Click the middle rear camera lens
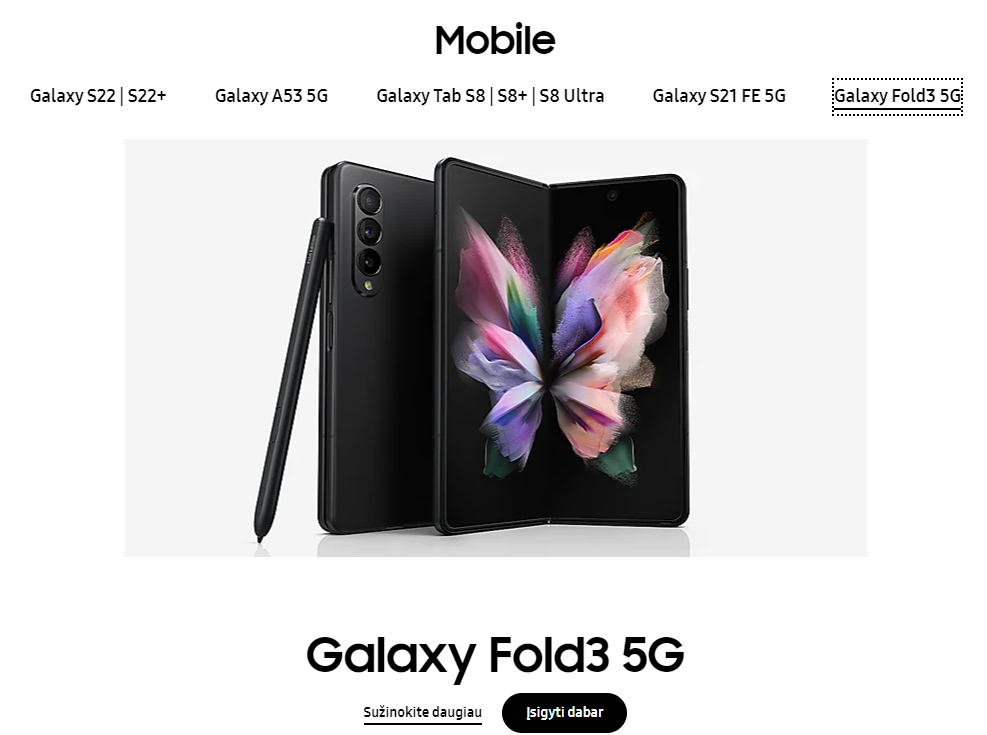Image resolution: width=987 pixels, height=735 pixels. 368,232
